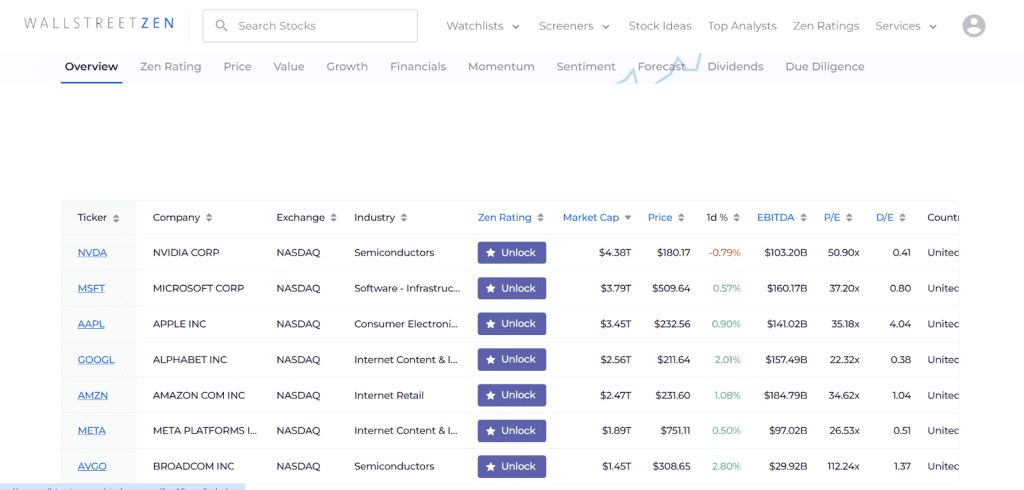Image resolution: width=1024 pixels, height=490 pixels.
Task: Unlock Zen Rating for Alphabet Inc
Action: pos(511,360)
